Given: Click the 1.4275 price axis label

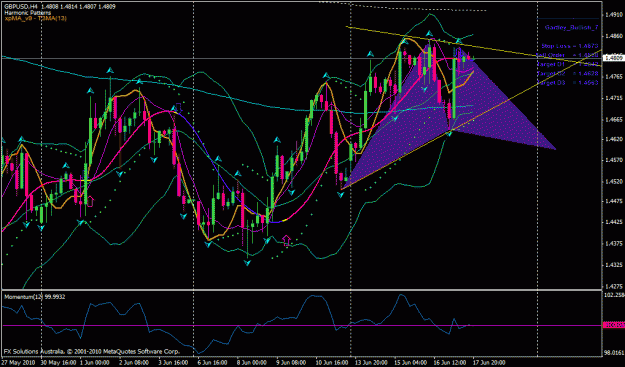Looking at the screenshot, I should (613, 286).
